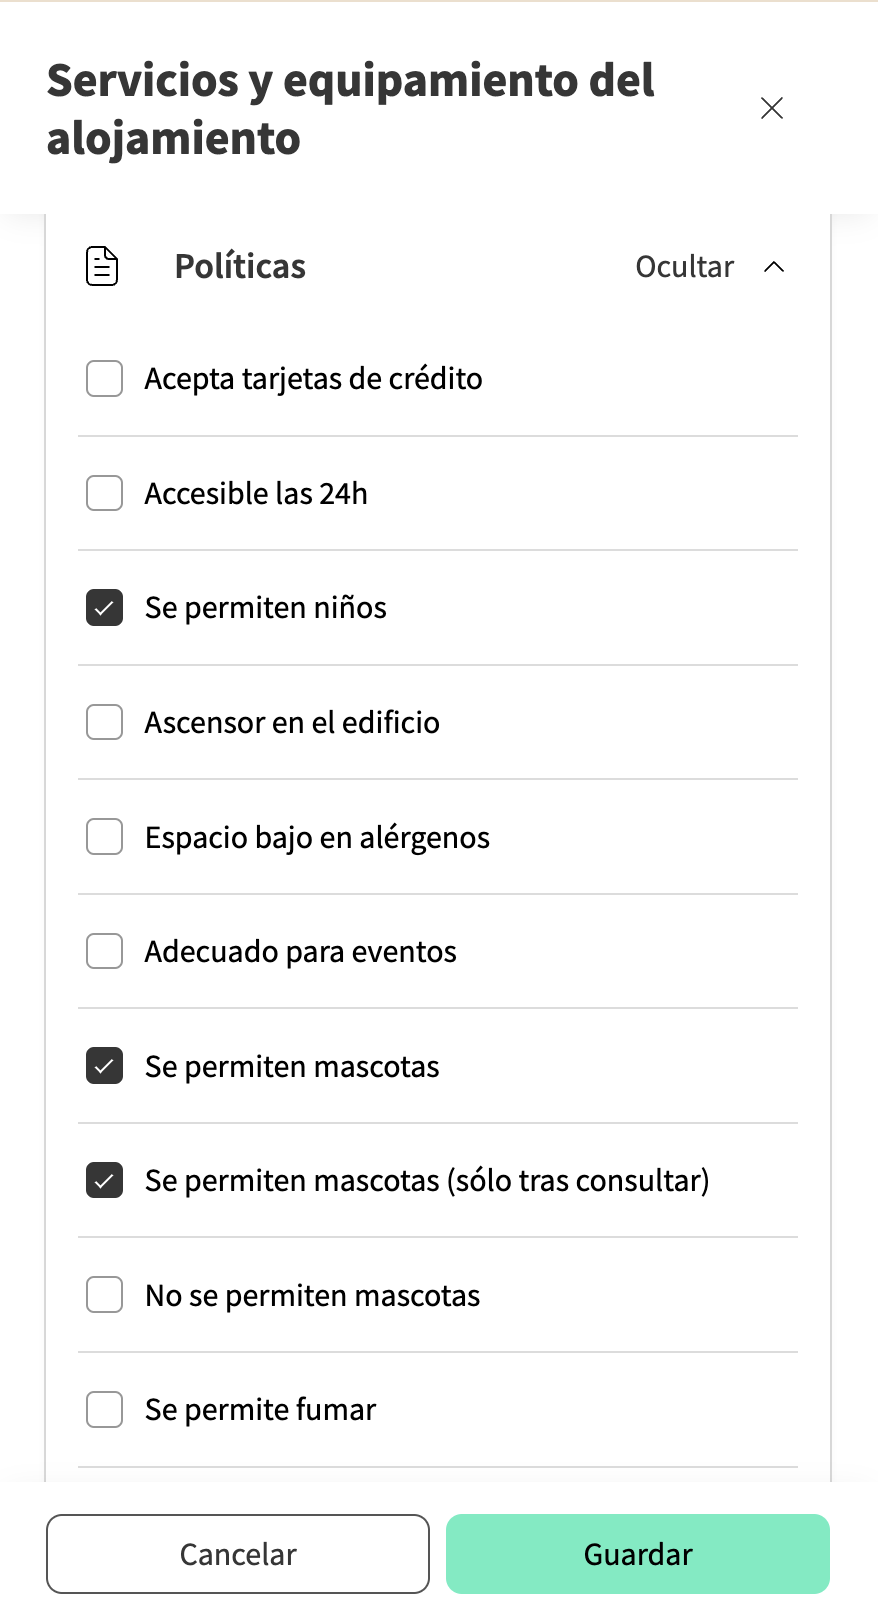The height and width of the screenshot is (1622, 878).
Task: Check Adecuado para eventos
Action: [x=105, y=951]
